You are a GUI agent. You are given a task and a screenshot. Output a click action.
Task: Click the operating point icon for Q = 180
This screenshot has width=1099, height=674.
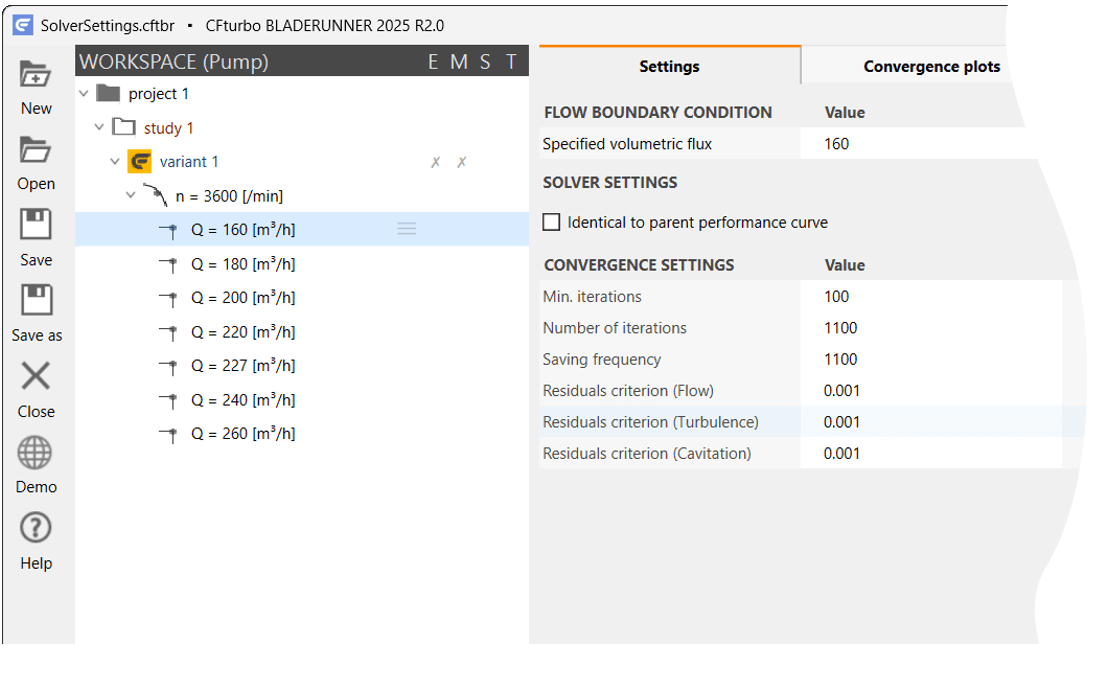coord(168,265)
